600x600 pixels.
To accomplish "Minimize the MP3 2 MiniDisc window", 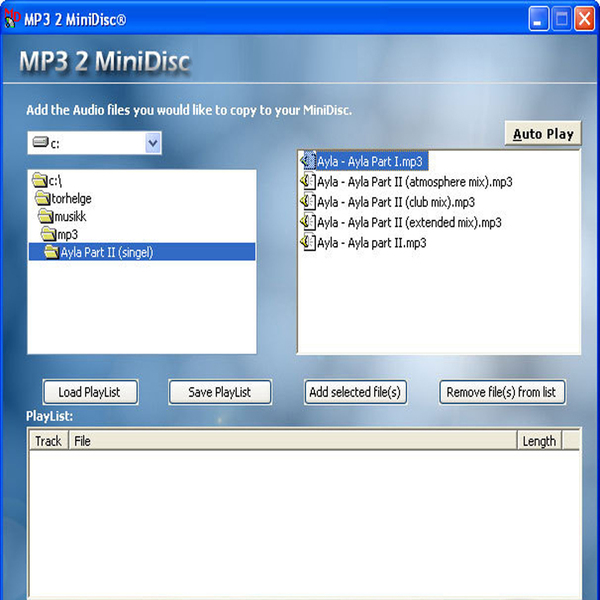I will 538,18.
